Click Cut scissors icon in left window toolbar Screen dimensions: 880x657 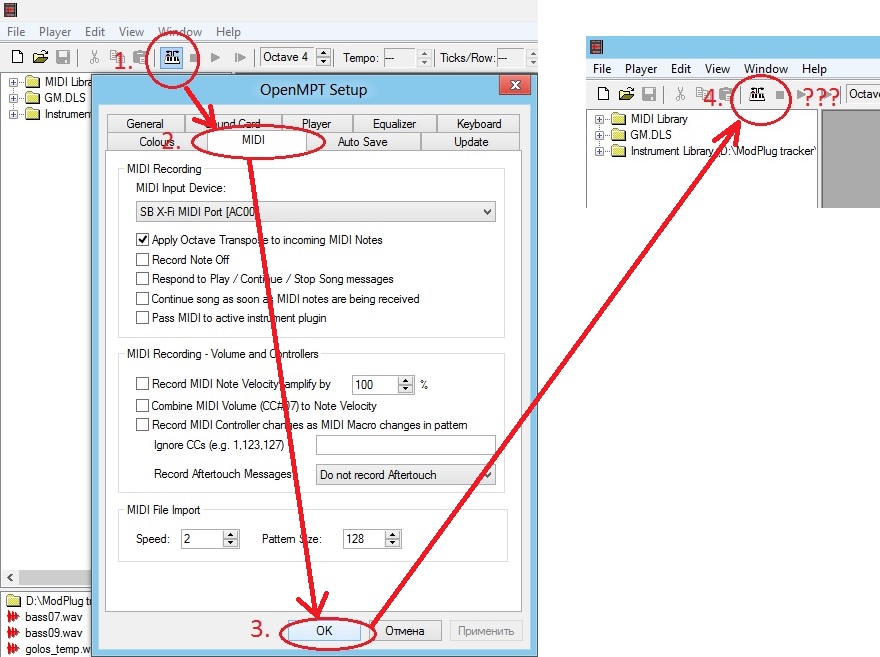coord(94,57)
